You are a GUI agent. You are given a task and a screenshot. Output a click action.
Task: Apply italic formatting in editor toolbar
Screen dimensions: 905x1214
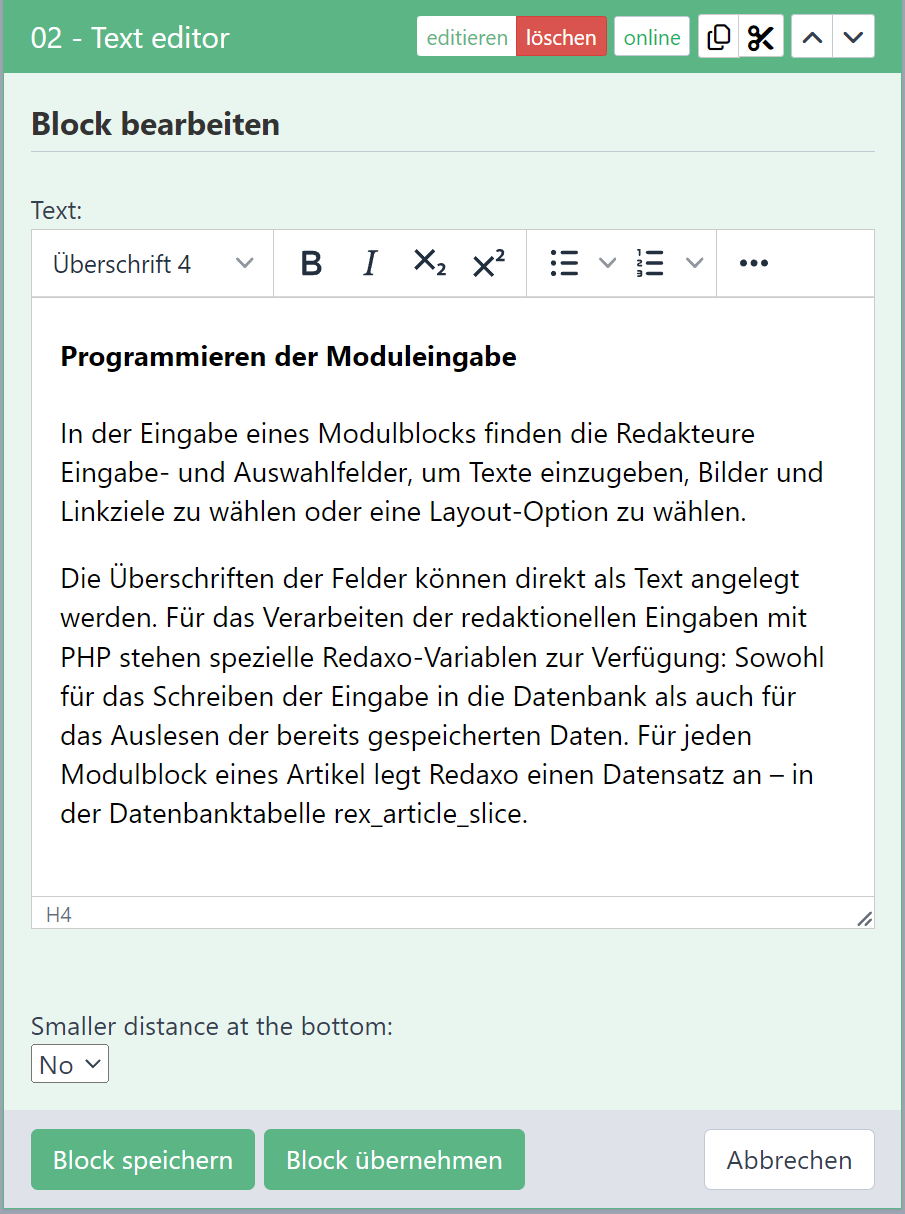(x=370, y=264)
